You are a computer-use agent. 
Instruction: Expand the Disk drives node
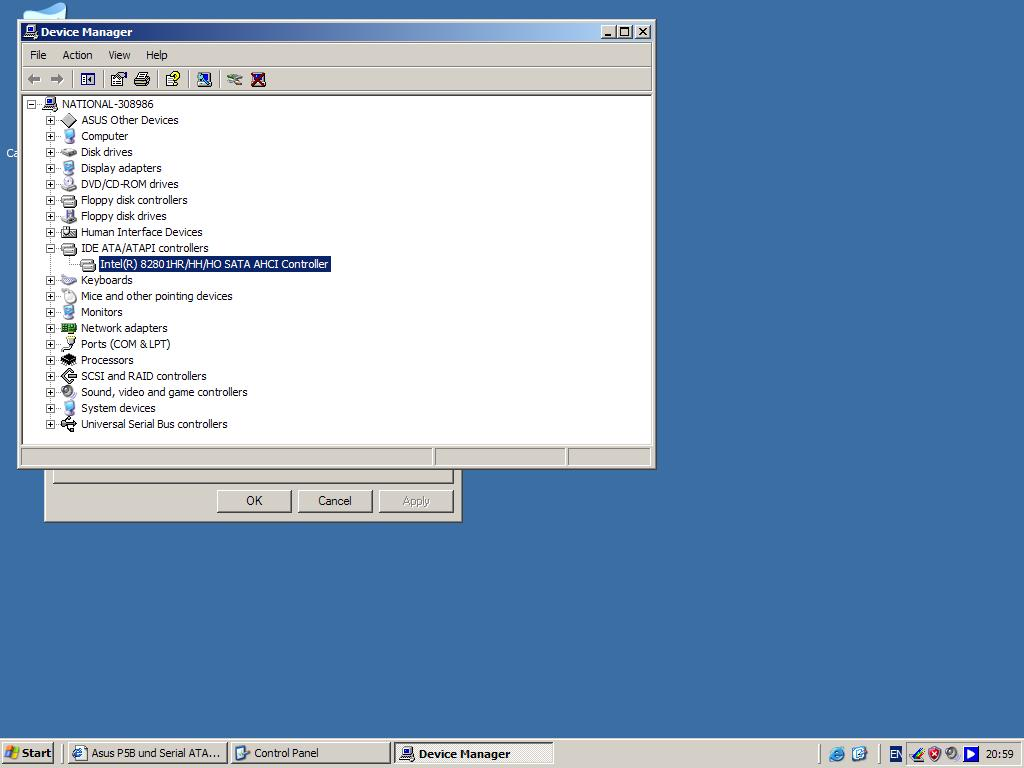click(50, 152)
